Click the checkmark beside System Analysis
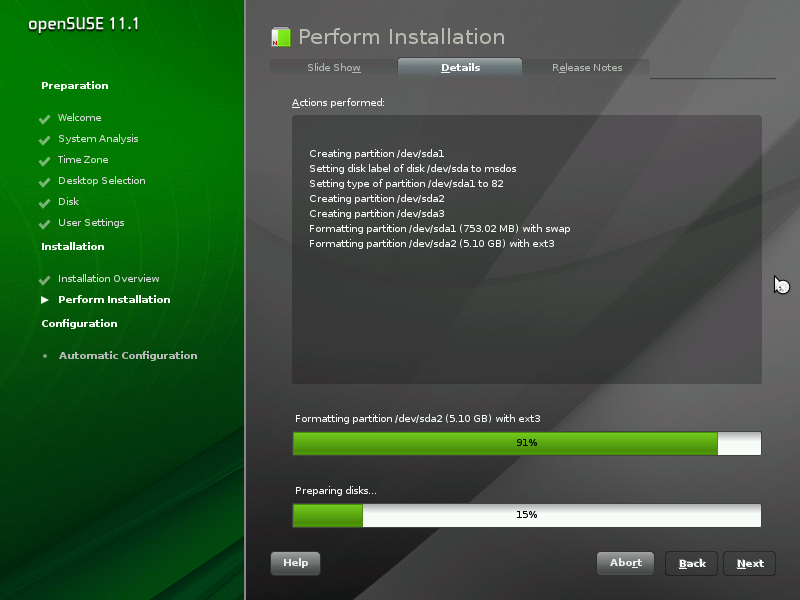 (x=44, y=140)
